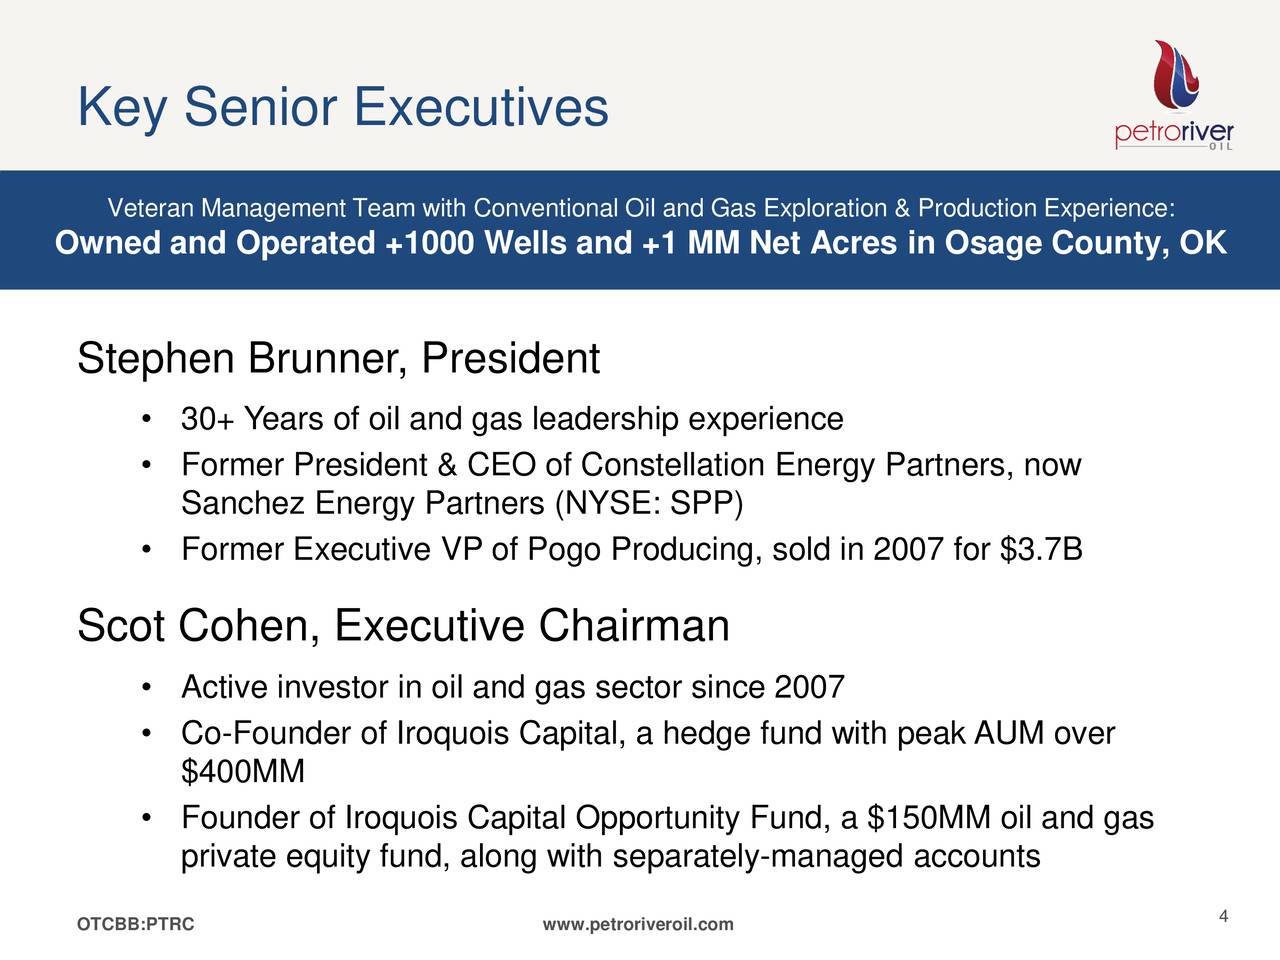Image resolution: width=1280 pixels, height=960 pixels.
Task: Click the petroriver OIL logo wordmark
Action: coord(1174,135)
